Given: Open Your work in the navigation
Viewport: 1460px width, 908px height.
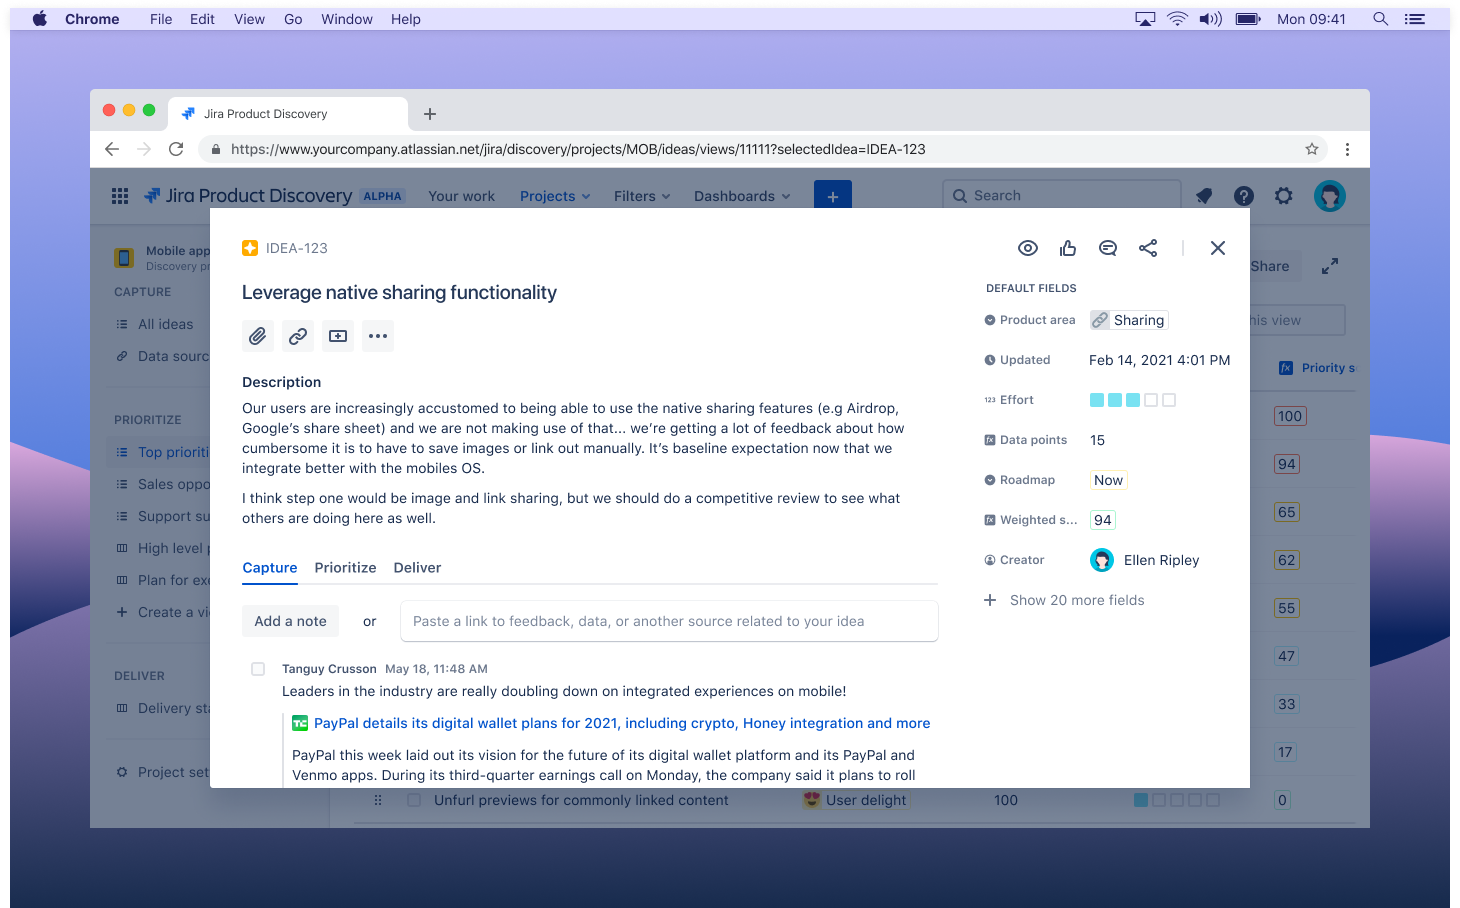Looking at the screenshot, I should pyautogui.click(x=461, y=196).
